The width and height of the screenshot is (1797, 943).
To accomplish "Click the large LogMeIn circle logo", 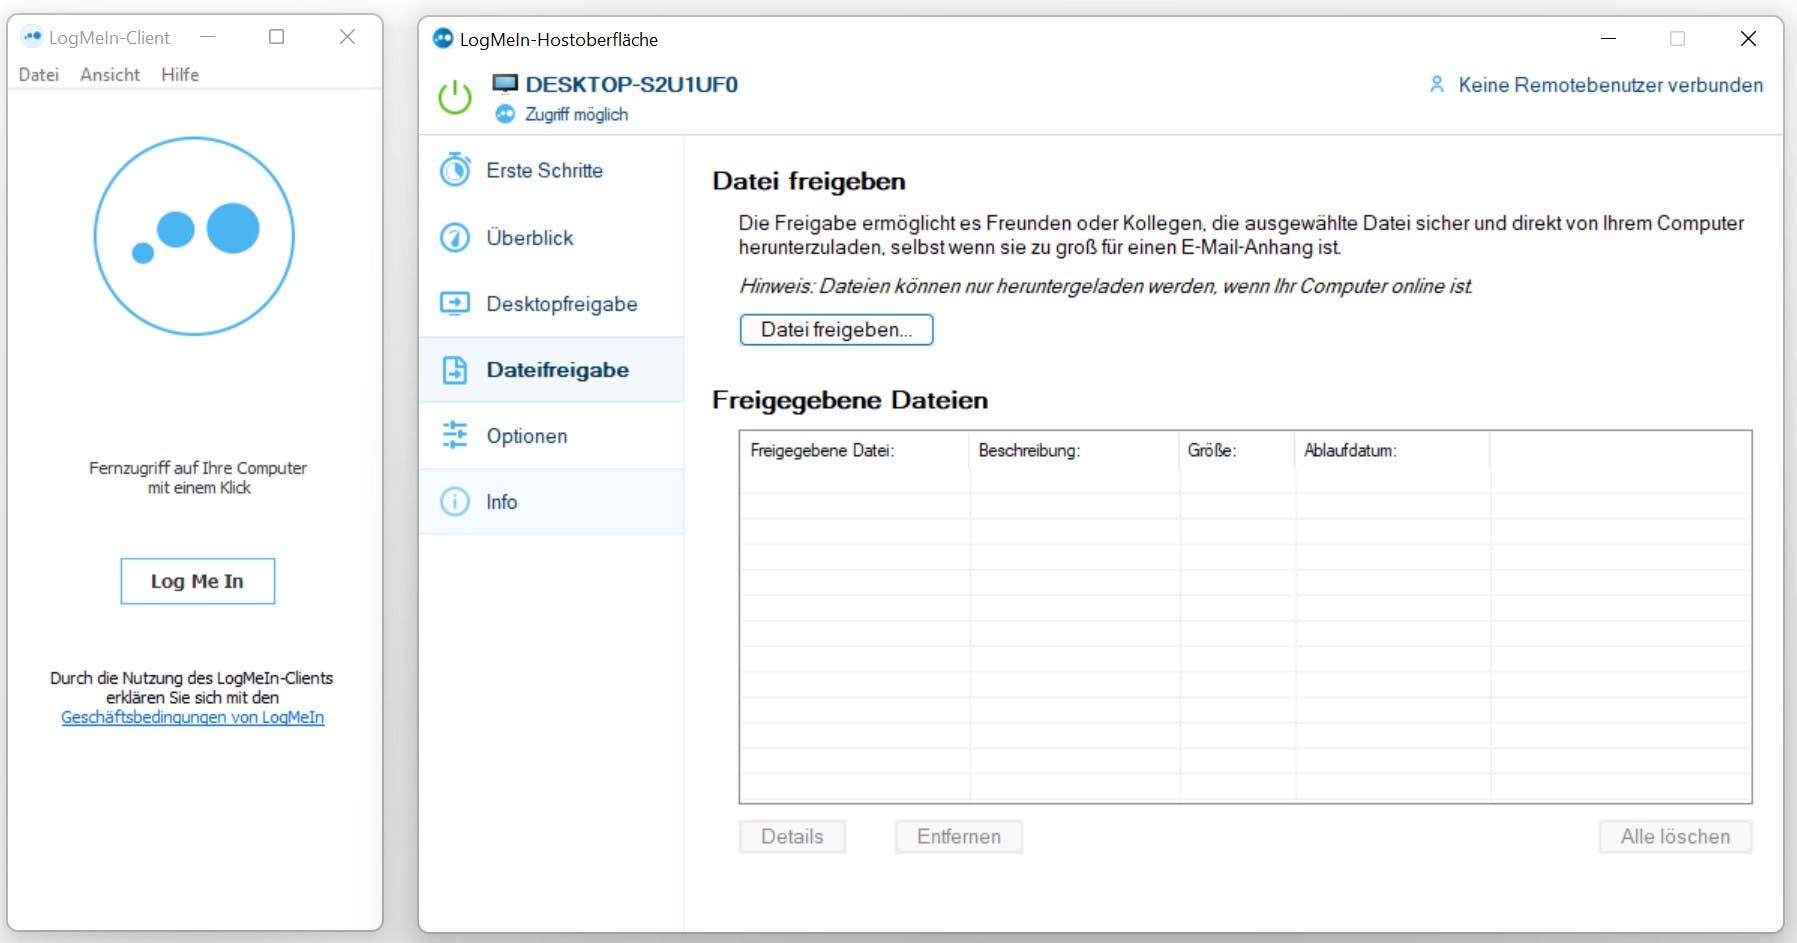I will coord(195,236).
